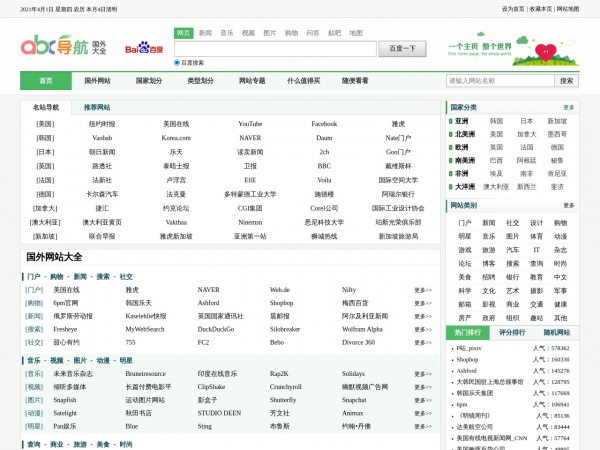Click 更多>> in the [门户] row
Screen dimensions: 600x450
click(423, 290)
